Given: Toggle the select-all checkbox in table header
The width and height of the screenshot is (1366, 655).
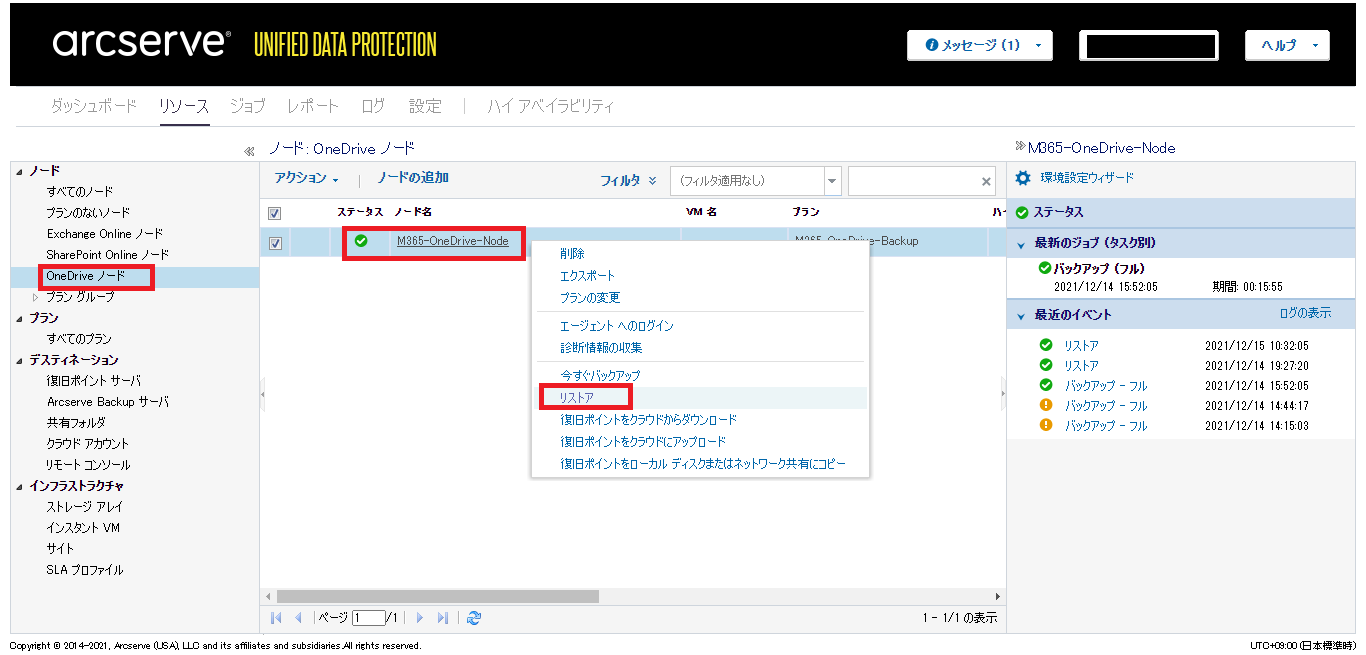Looking at the screenshot, I should (x=275, y=213).
